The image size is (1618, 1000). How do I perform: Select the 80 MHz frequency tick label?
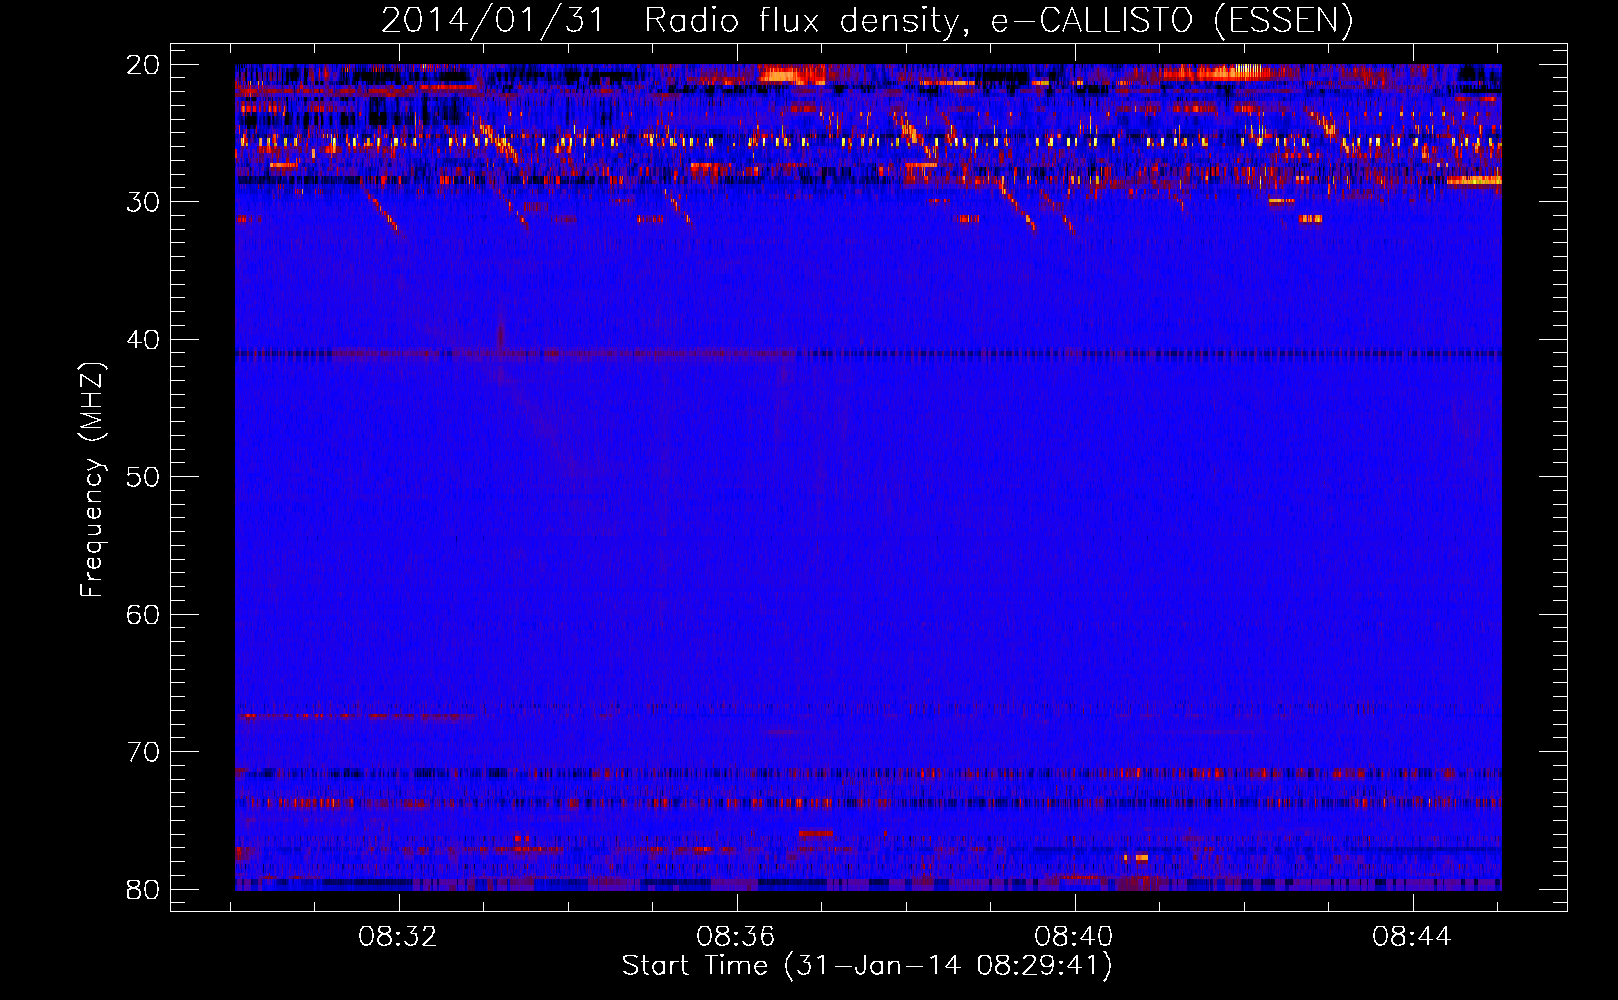tap(144, 889)
